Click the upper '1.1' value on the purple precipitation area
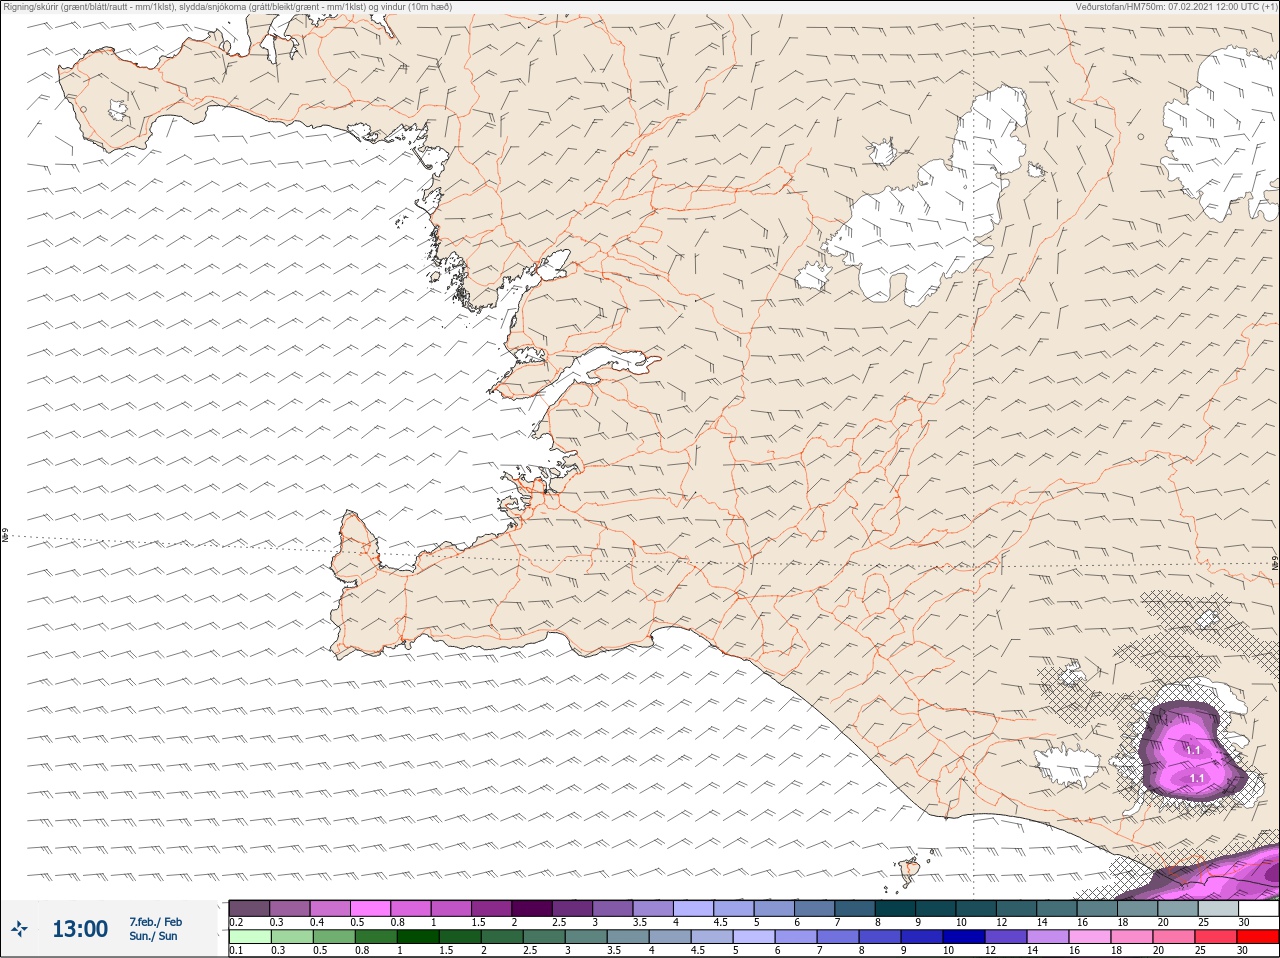1280x958 pixels. pyautogui.click(x=1193, y=750)
